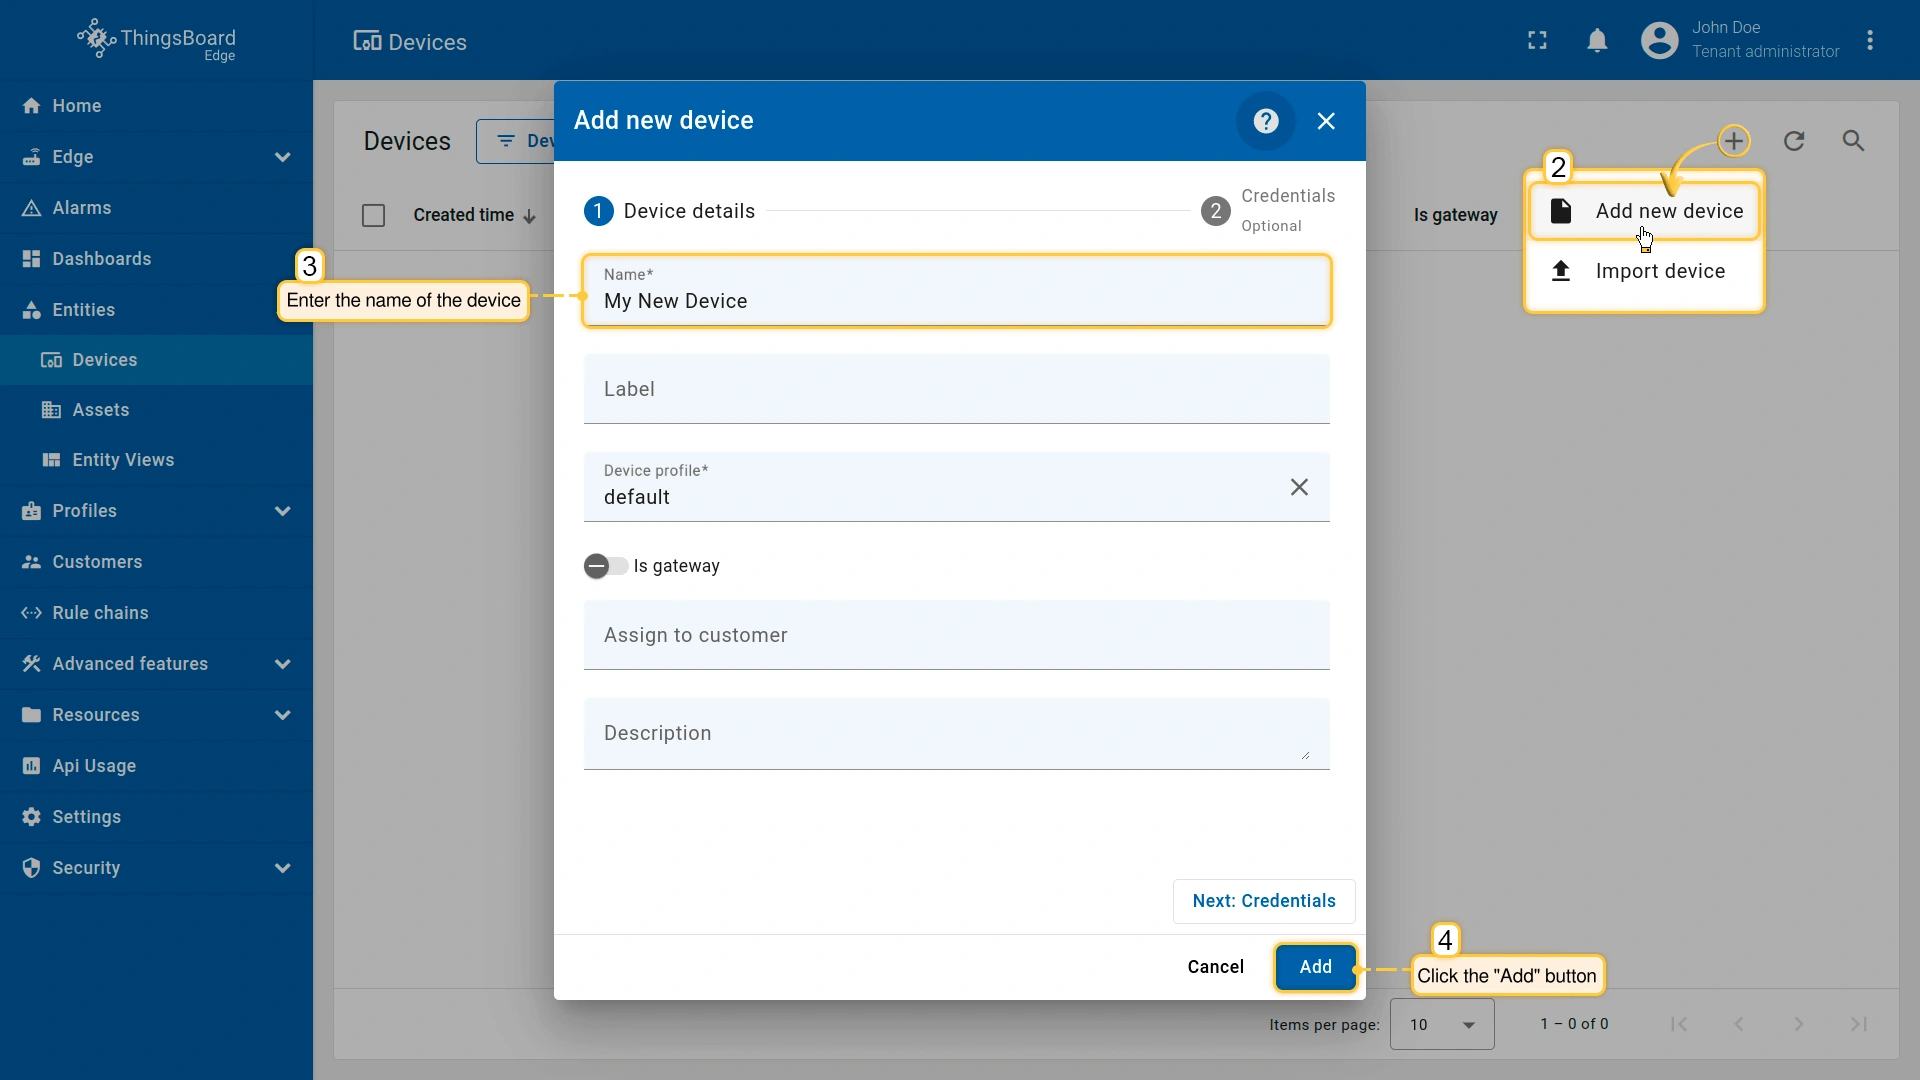The width and height of the screenshot is (1920, 1080).
Task: Toggle fullscreen mode icon
Action: click(1537, 41)
